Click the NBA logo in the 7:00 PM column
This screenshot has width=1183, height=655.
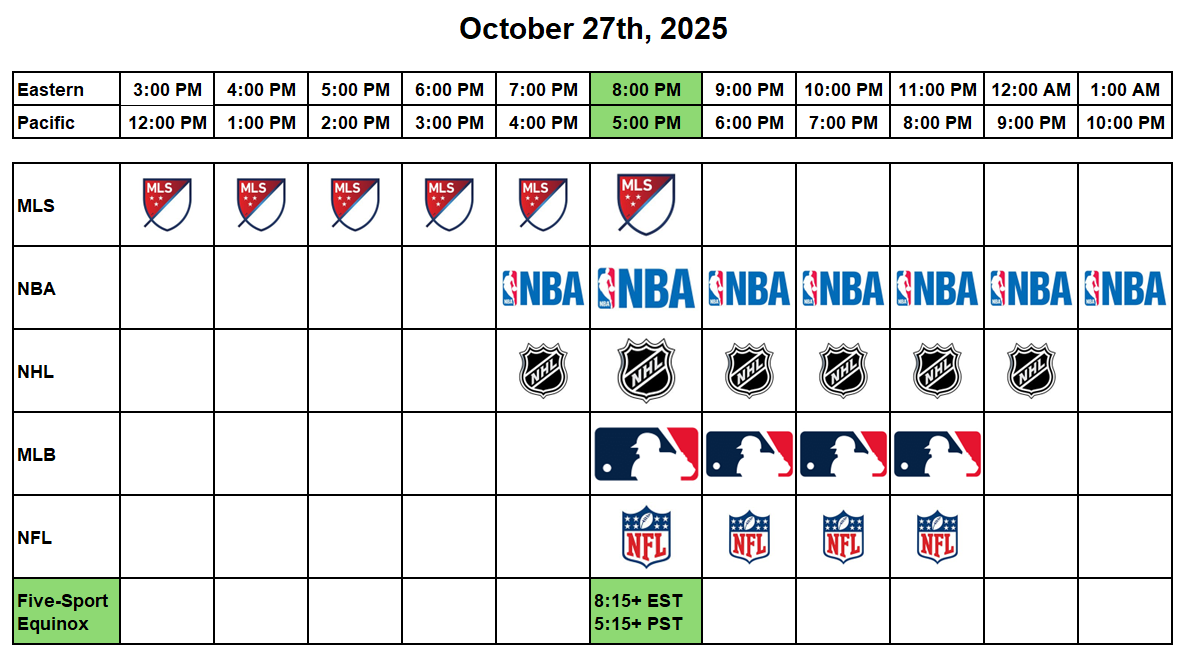543,289
